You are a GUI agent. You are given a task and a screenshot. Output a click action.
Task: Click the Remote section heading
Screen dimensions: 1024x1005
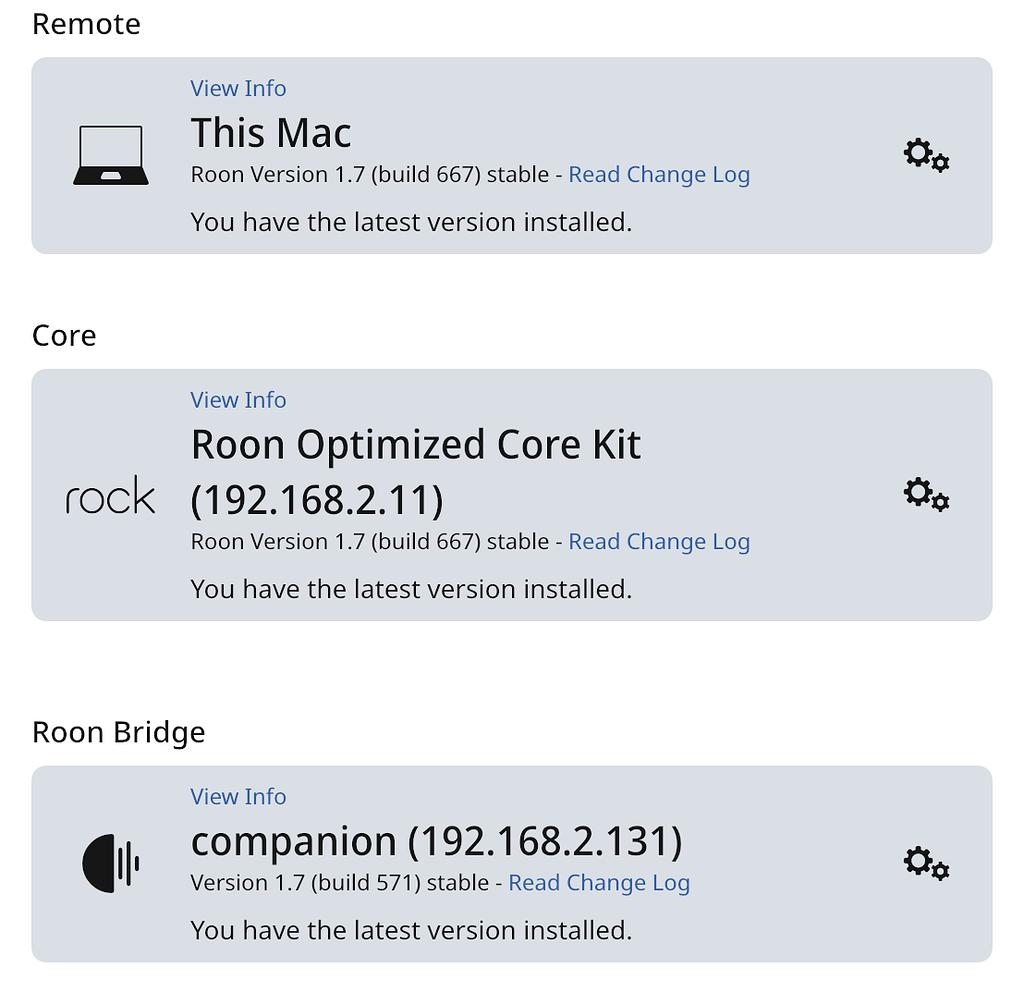(x=86, y=24)
